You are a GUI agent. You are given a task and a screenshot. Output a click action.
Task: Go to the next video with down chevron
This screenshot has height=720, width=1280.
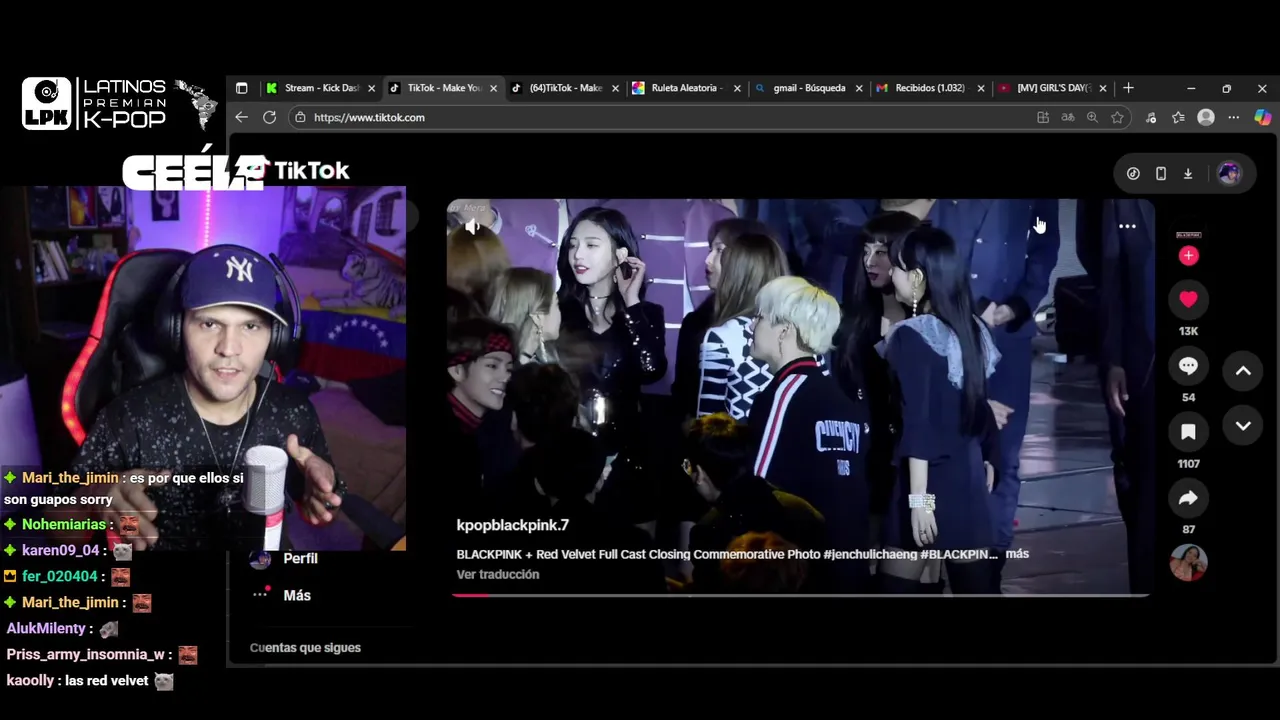pos(1243,426)
